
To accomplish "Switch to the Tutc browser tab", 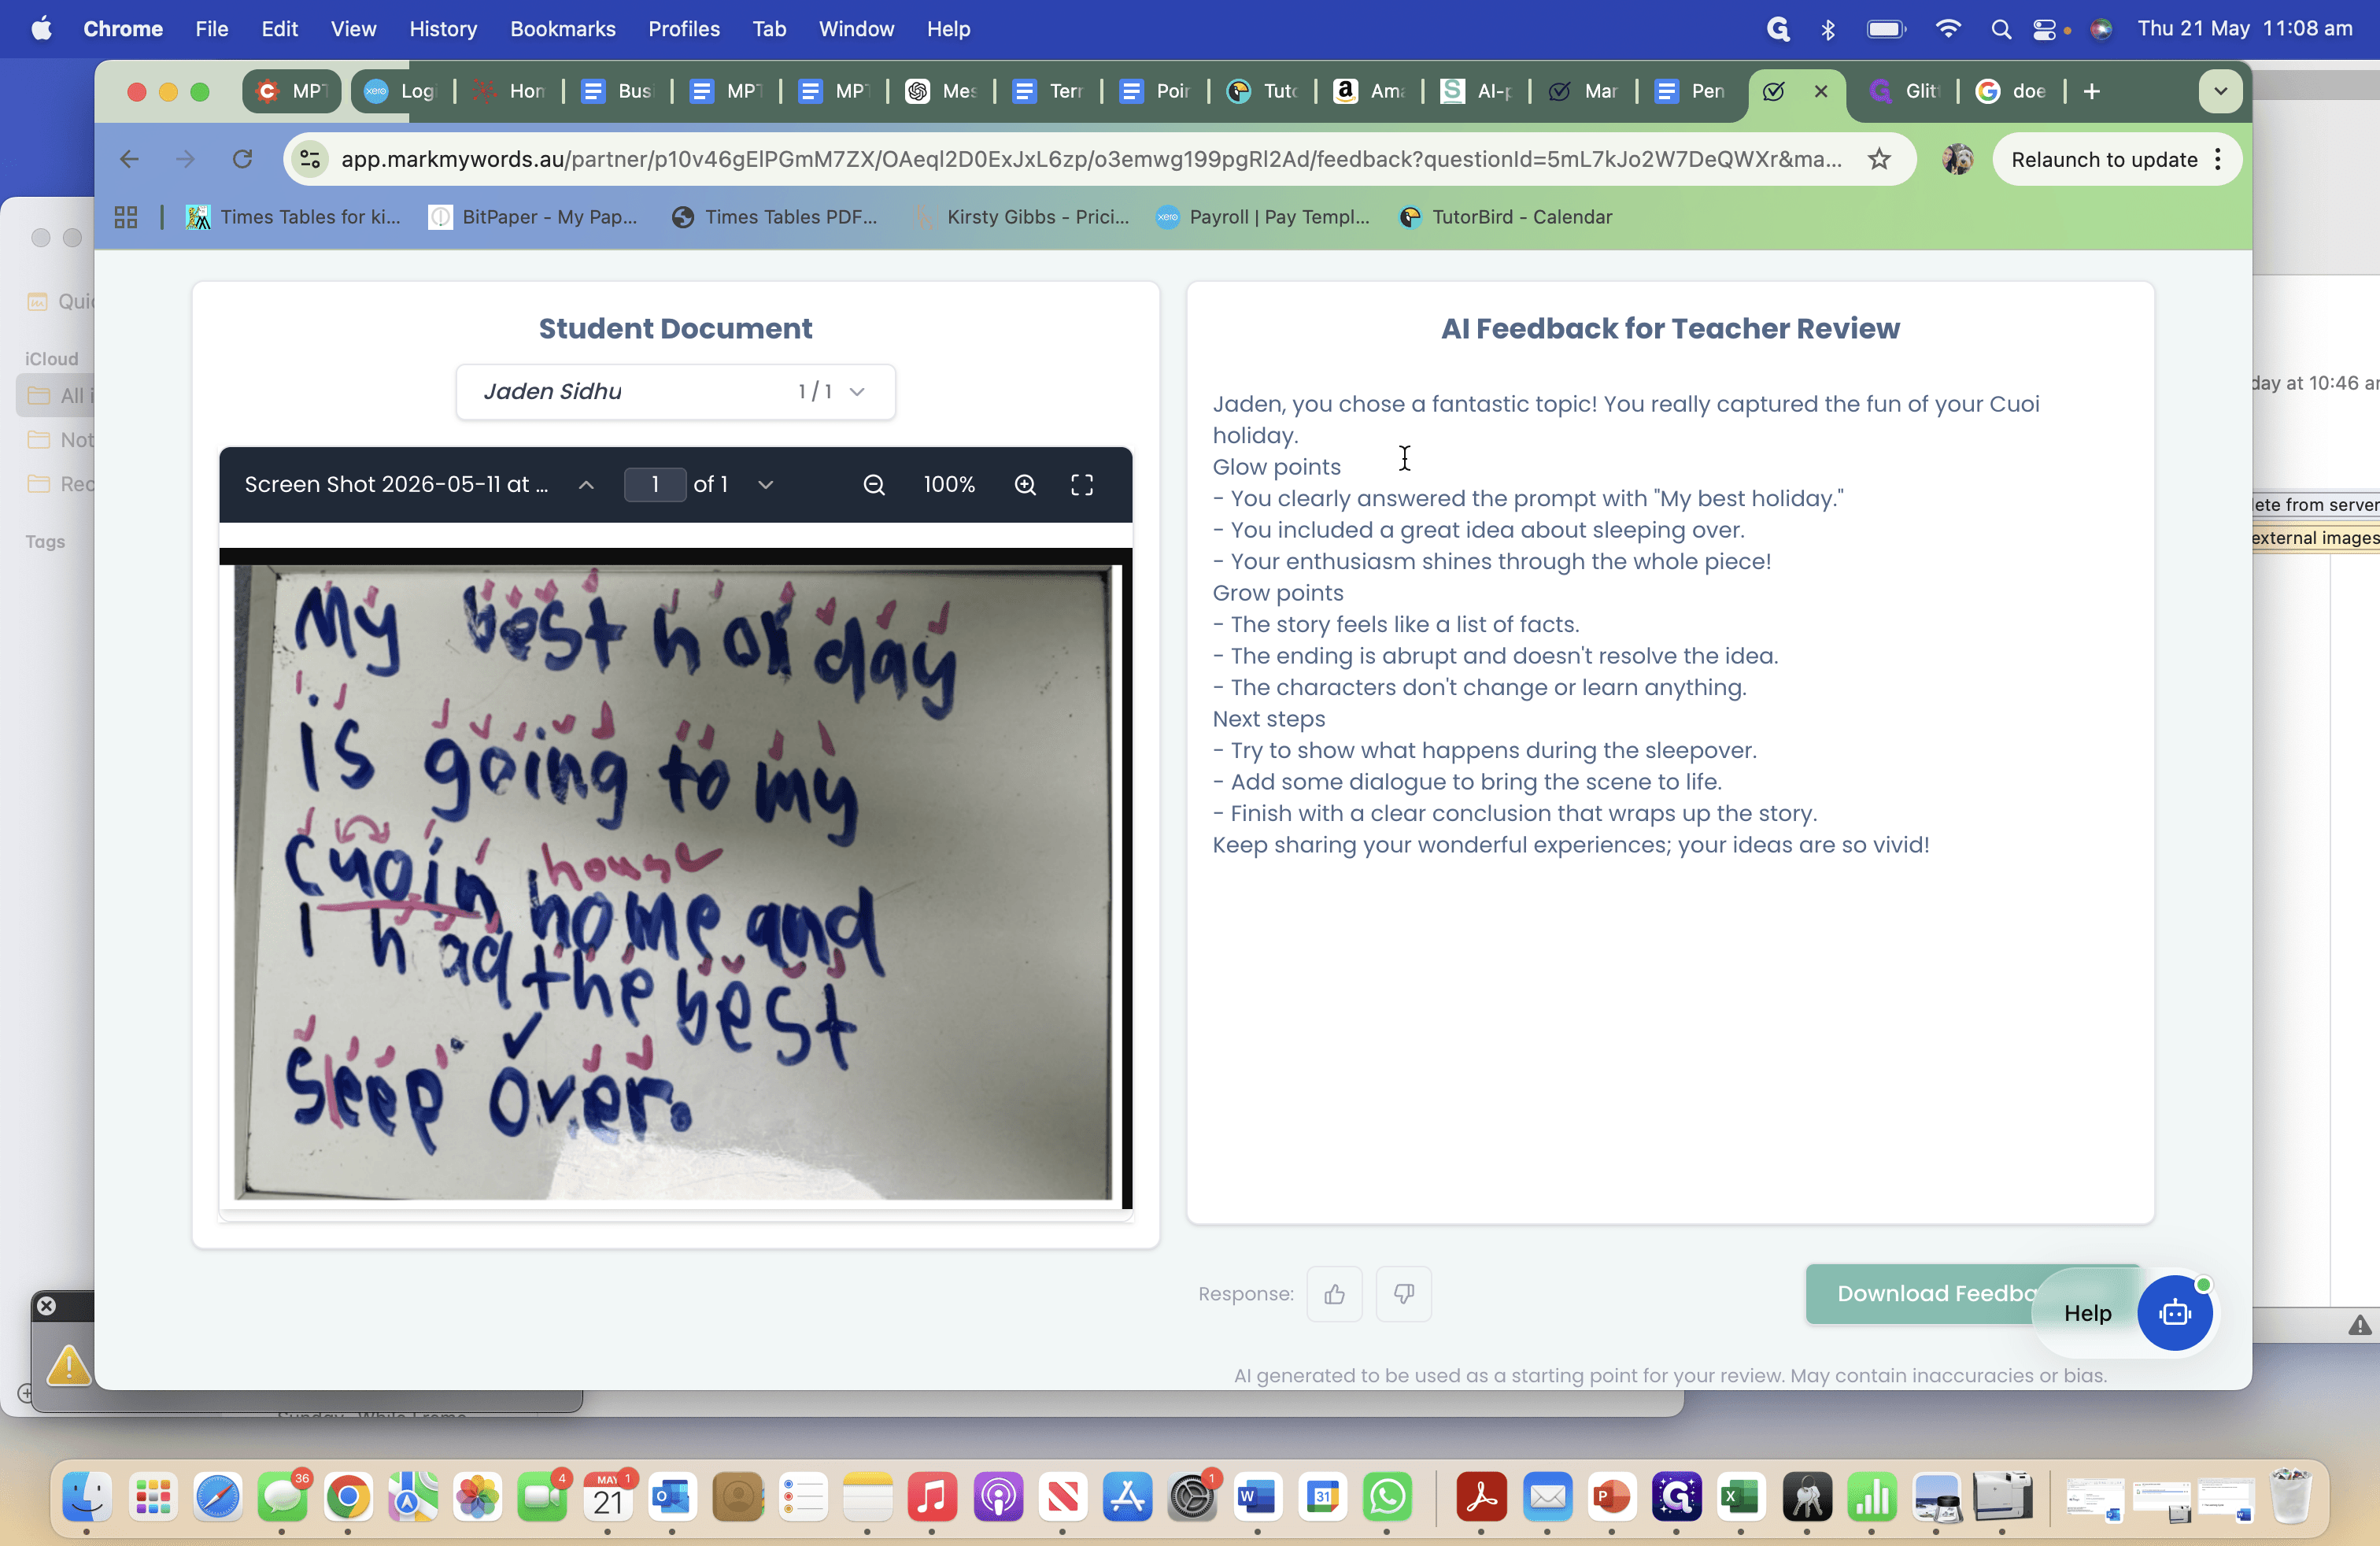I will 1263,92.
